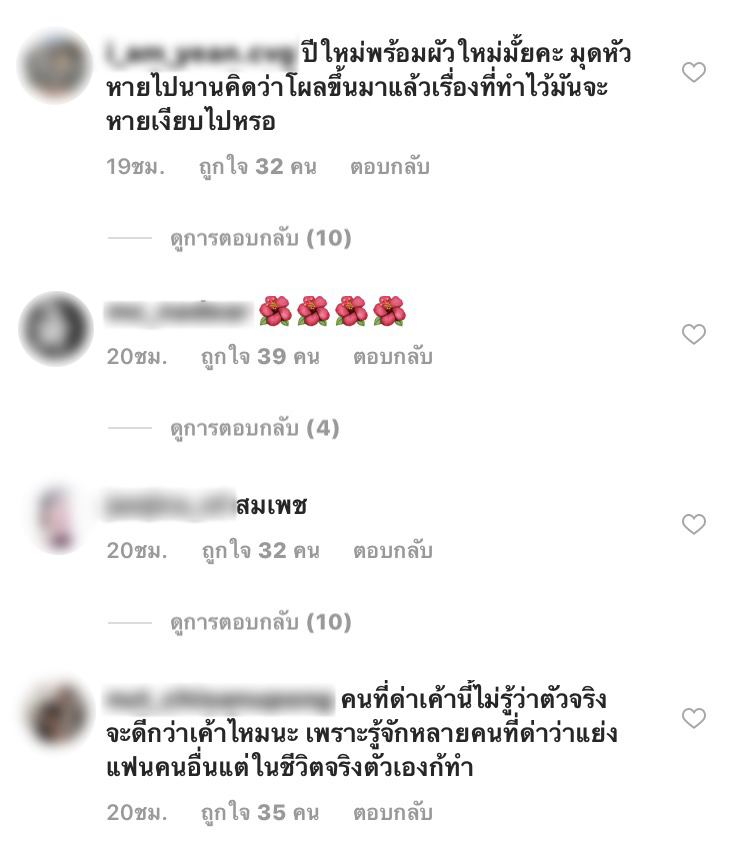750x859 pixels.
Task: Like the สมเพช comment with heart icon
Action: pyautogui.click(x=694, y=524)
